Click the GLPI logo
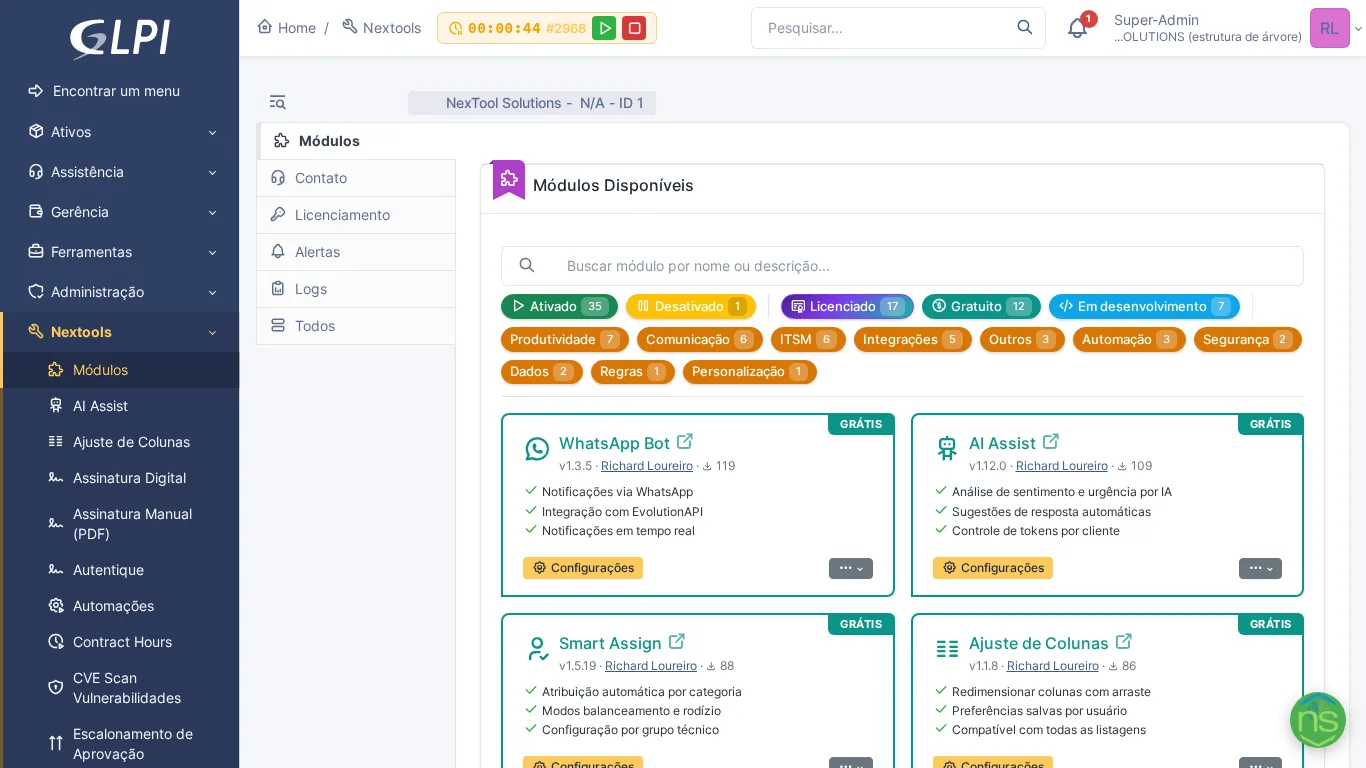This screenshot has height=768, width=1366. tap(119, 39)
